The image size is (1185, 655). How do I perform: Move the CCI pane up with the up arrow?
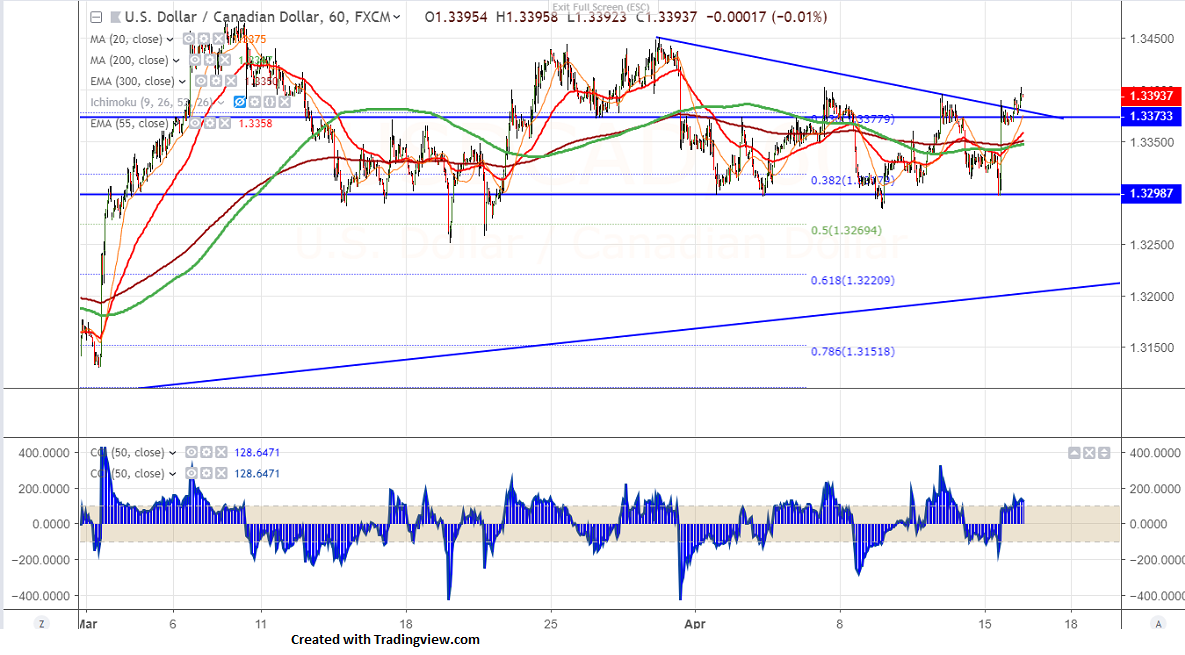click(x=1074, y=453)
